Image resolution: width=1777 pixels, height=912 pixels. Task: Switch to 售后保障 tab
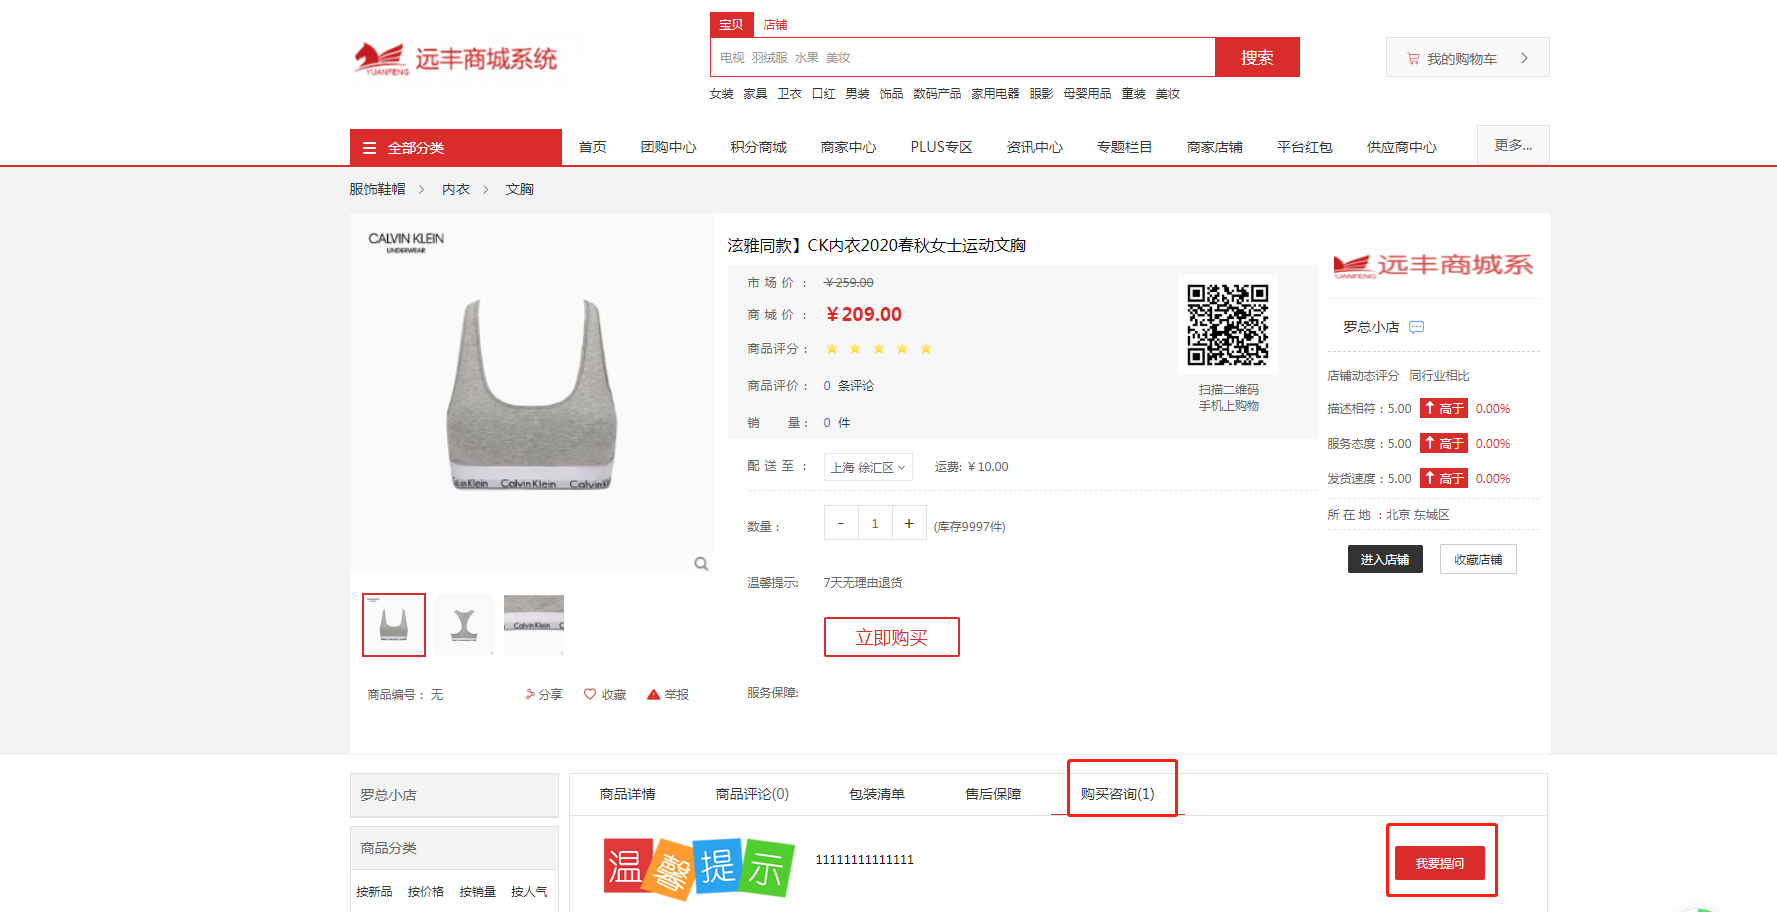pos(993,794)
